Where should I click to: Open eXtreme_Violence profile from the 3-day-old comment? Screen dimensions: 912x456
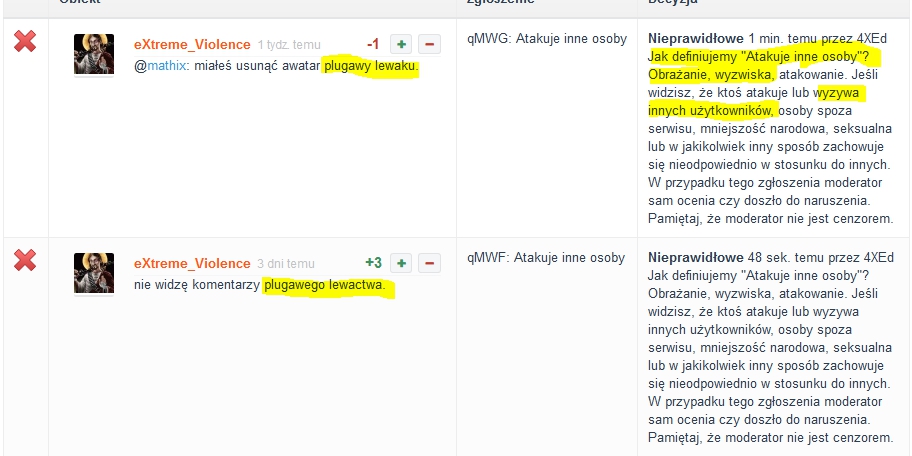[192, 263]
